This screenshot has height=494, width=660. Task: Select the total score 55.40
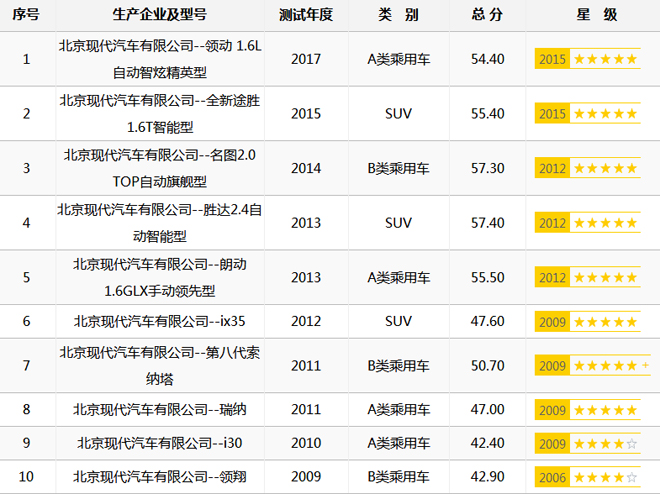(x=487, y=114)
